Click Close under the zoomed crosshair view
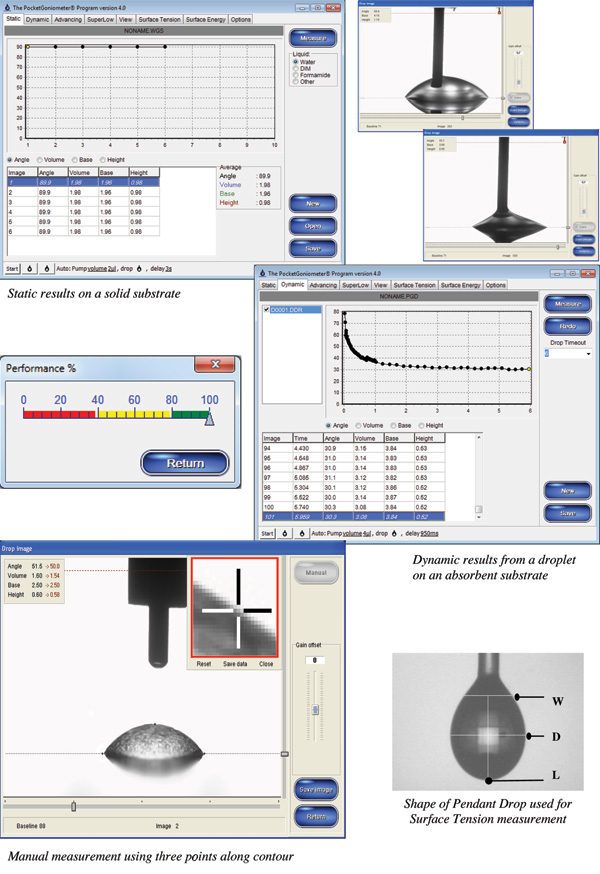 click(x=266, y=664)
